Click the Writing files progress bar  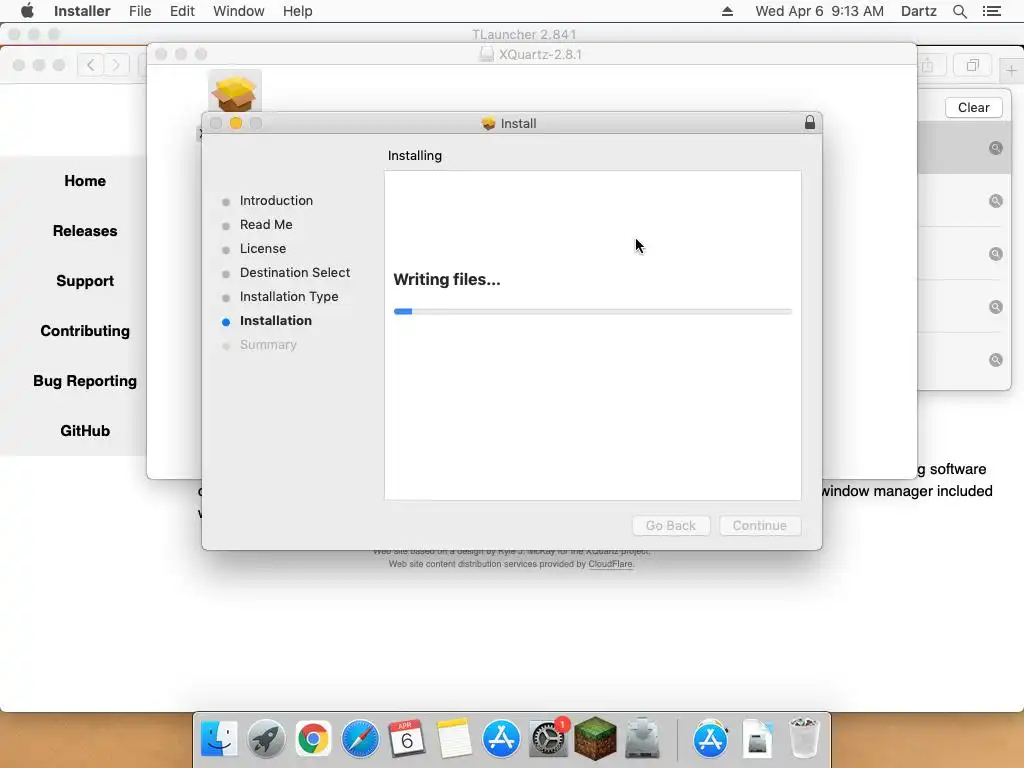592,312
